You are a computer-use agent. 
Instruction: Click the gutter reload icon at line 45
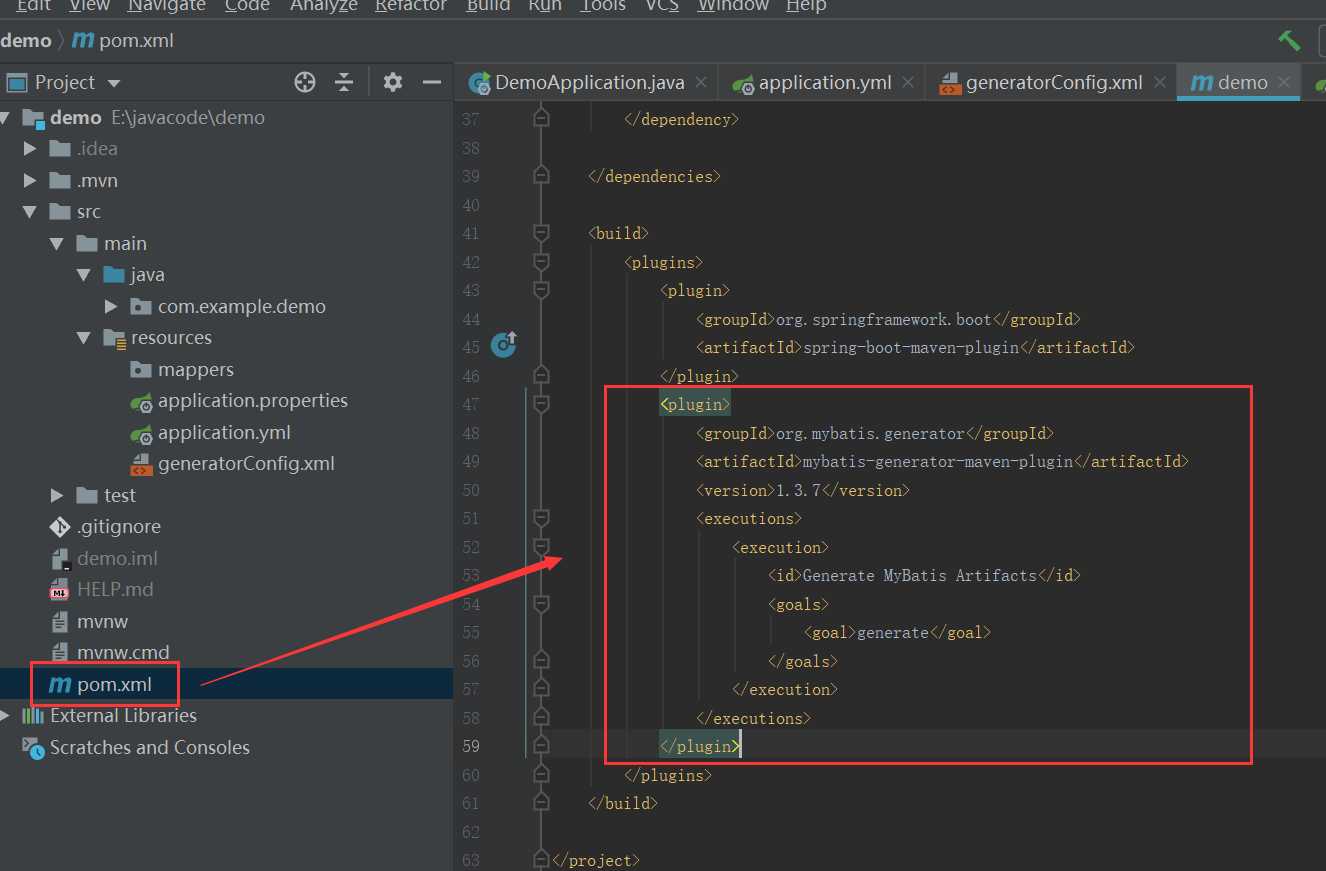(x=504, y=346)
